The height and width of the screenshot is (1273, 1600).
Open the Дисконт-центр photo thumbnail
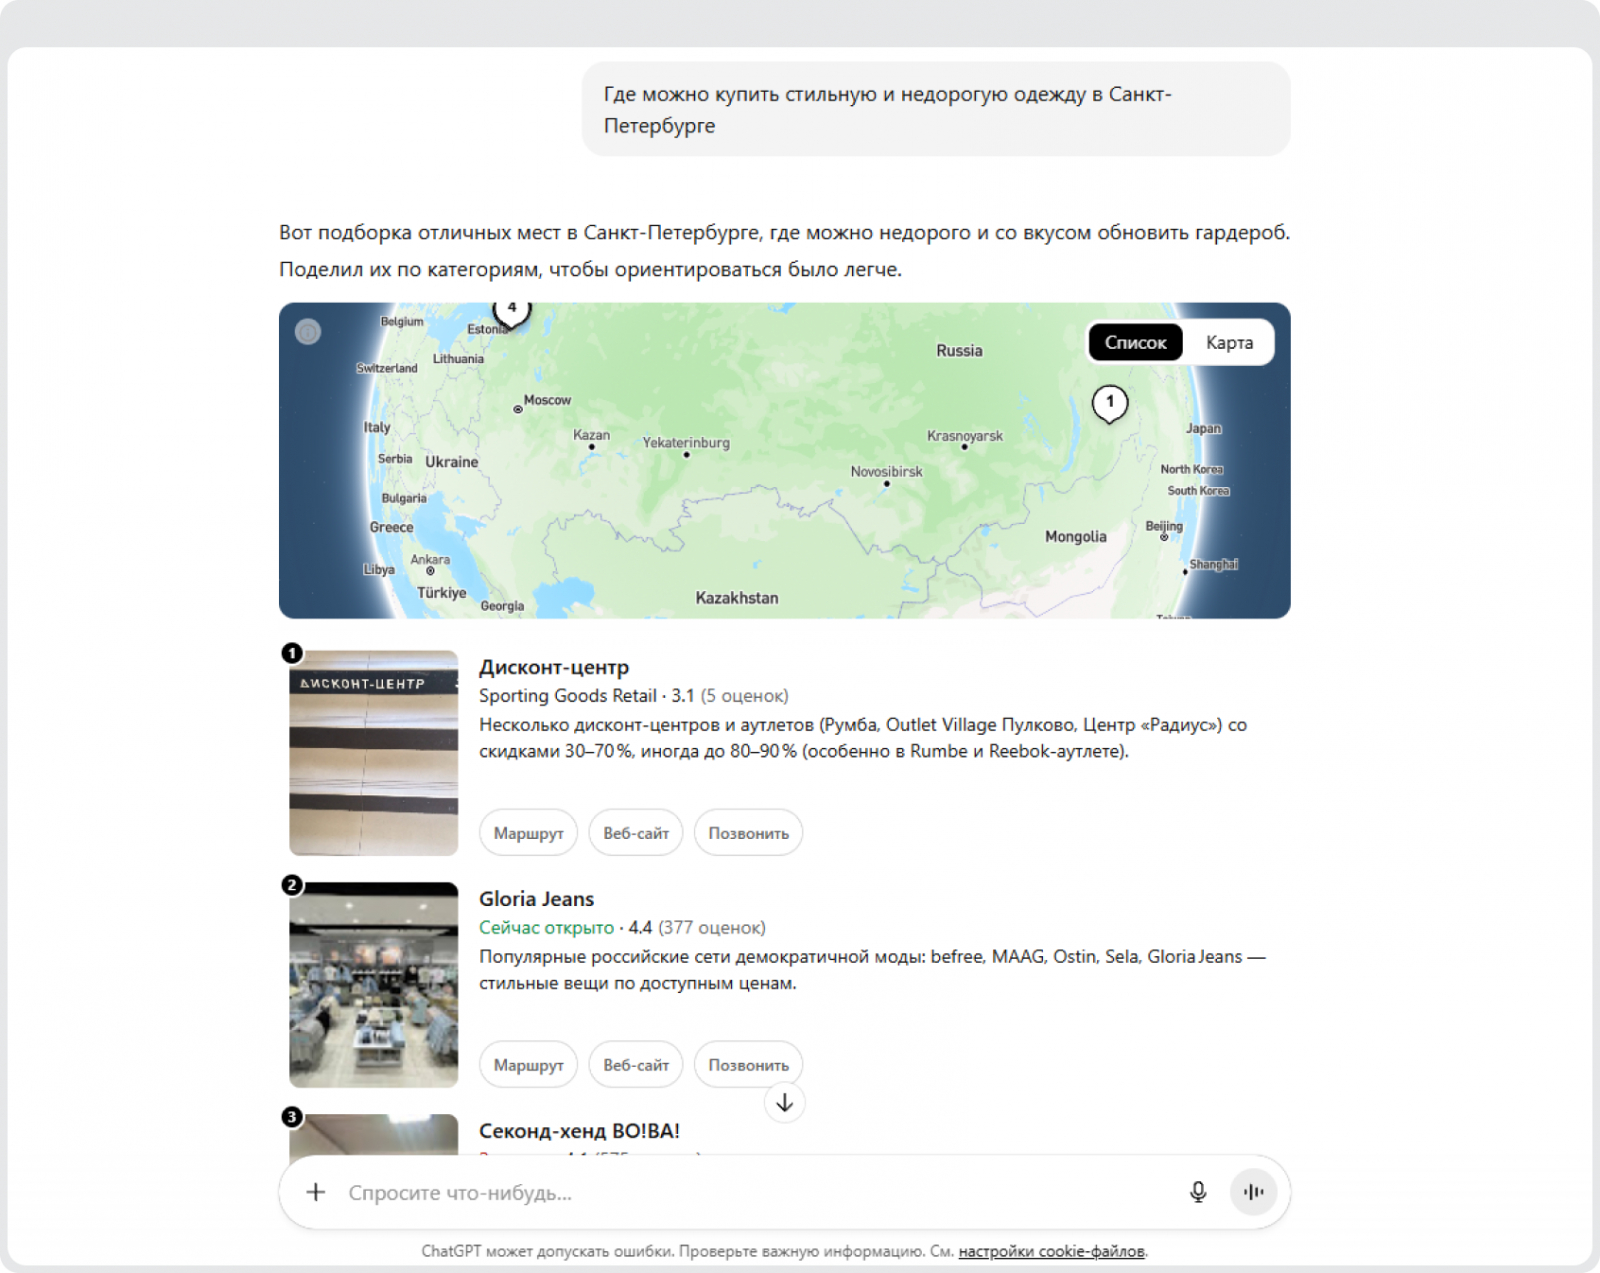point(374,753)
